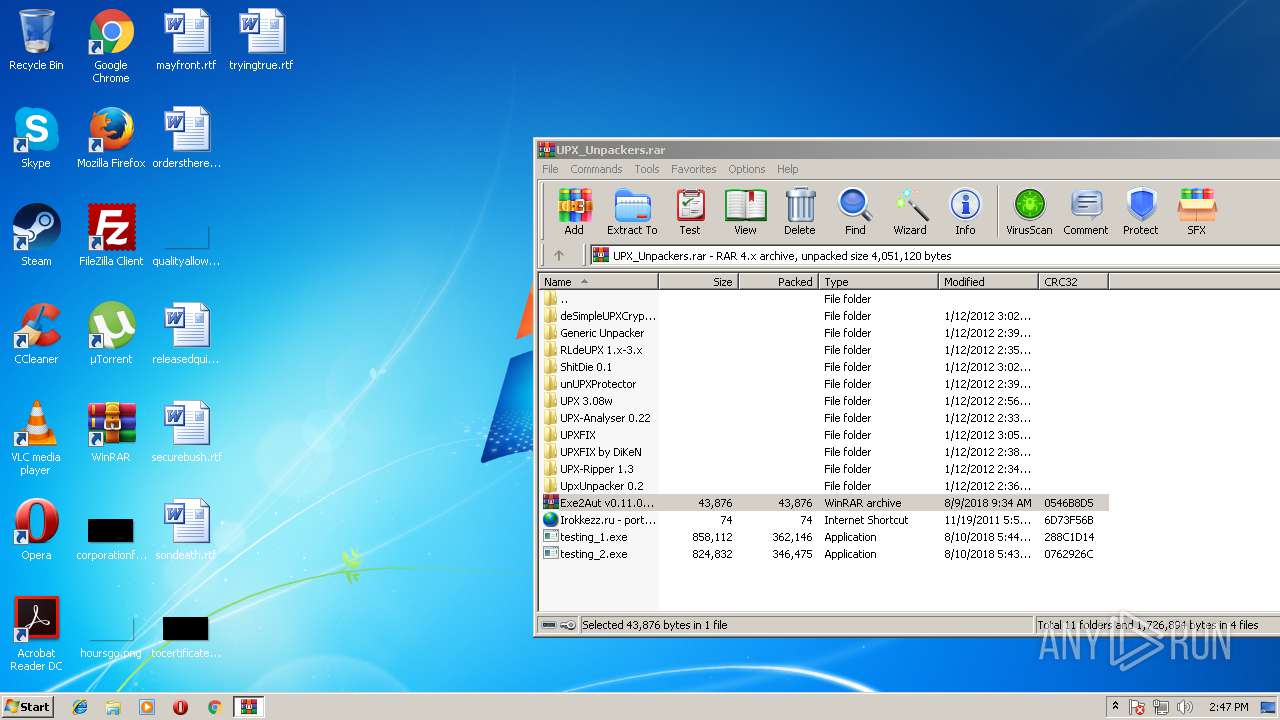This screenshot has height=720, width=1280.
Task: Select the UPX-Analyser 0.22 folder
Action: point(823,418)
